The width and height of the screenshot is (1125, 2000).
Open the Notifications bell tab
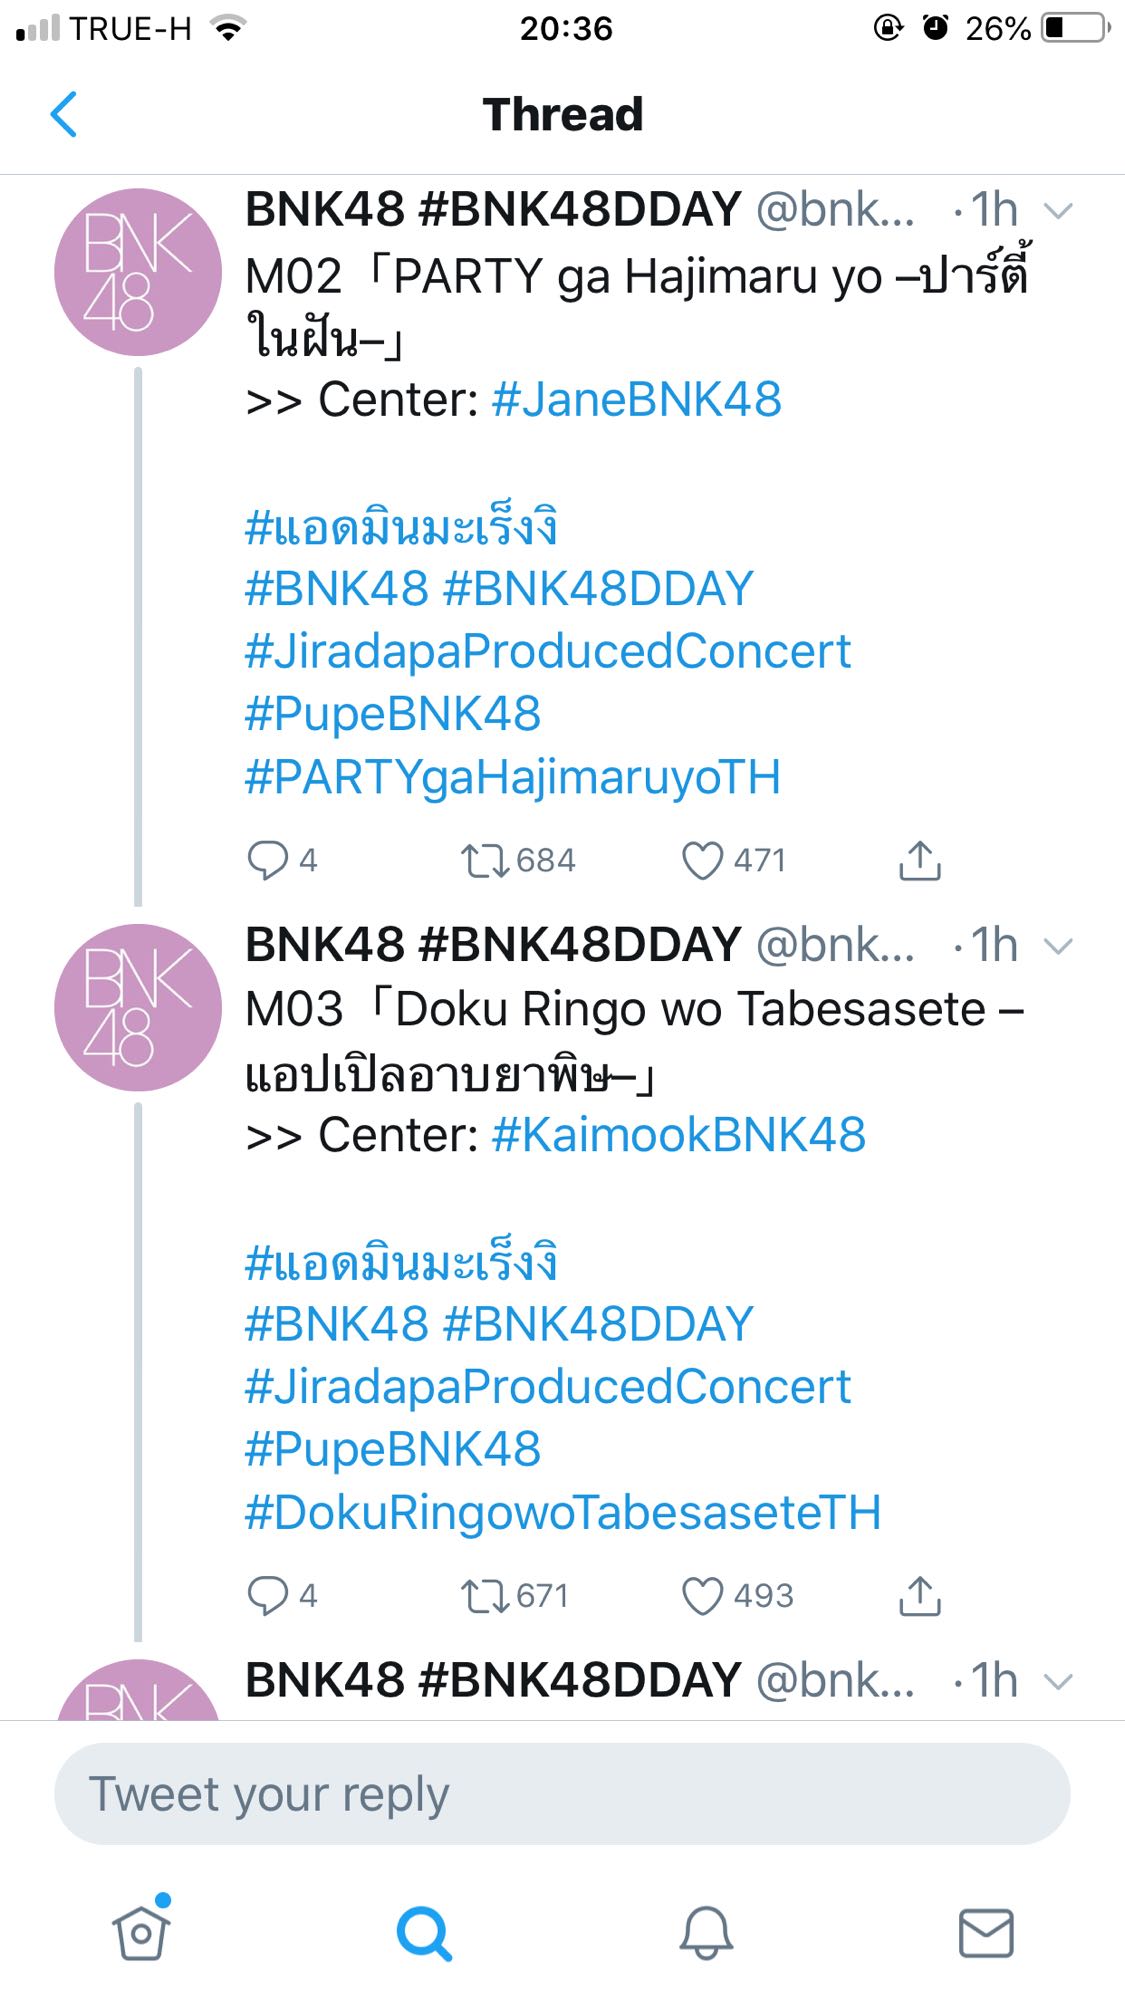(706, 1932)
